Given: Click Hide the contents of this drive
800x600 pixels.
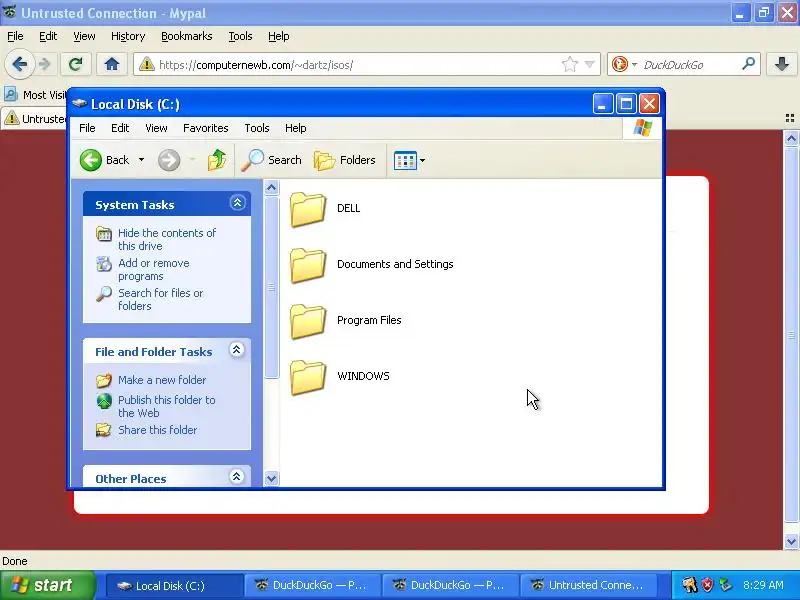Looking at the screenshot, I should (x=167, y=239).
